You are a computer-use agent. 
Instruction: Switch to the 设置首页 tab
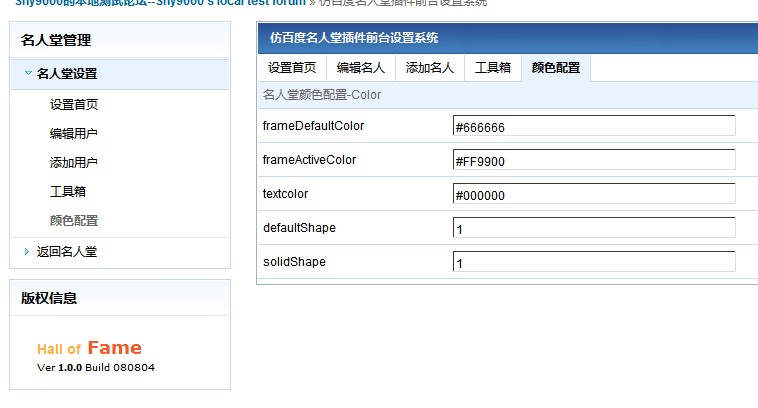pyautogui.click(x=292, y=68)
